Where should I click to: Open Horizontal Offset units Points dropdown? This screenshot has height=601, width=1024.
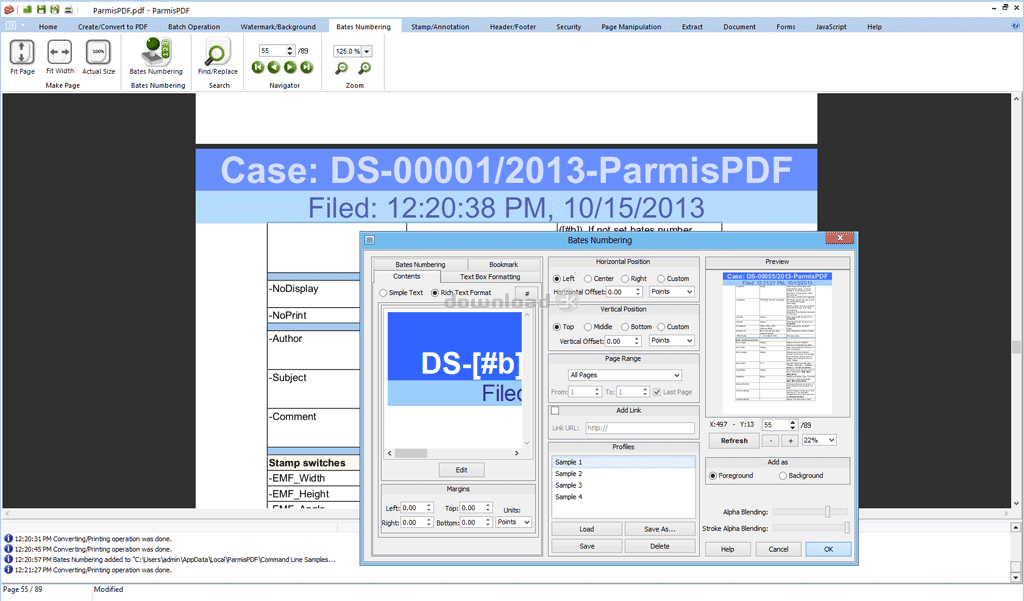coord(671,292)
